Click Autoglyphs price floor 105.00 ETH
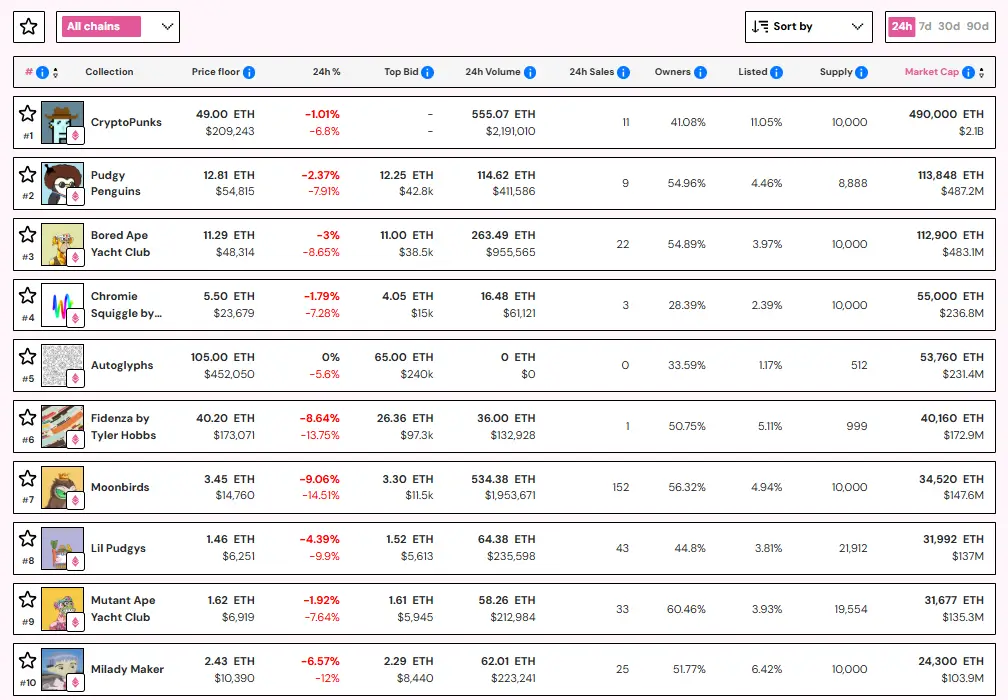 (222, 357)
